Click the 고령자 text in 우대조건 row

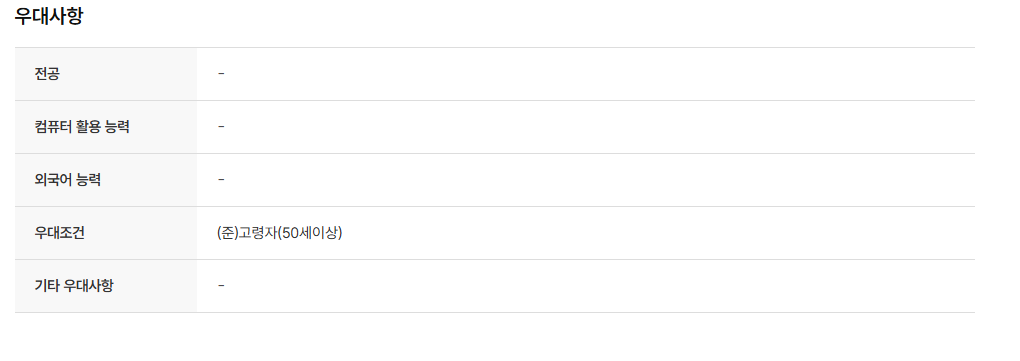click(258, 233)
